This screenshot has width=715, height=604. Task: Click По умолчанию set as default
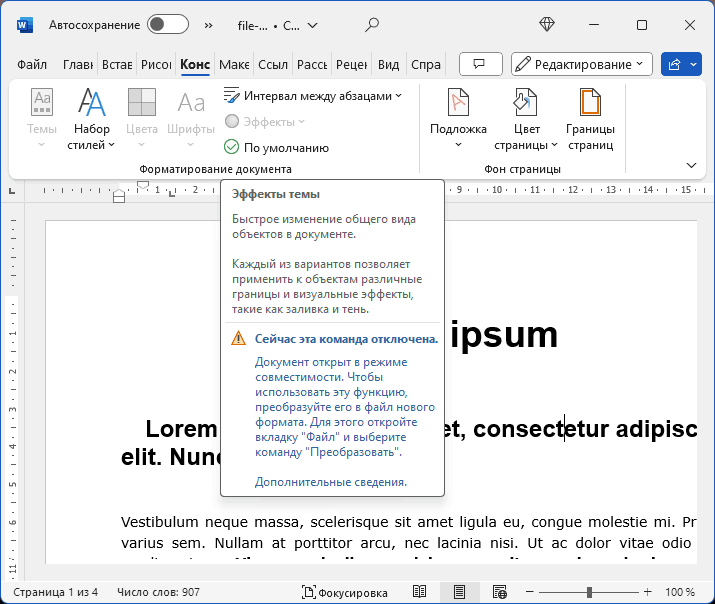[276, 148]
